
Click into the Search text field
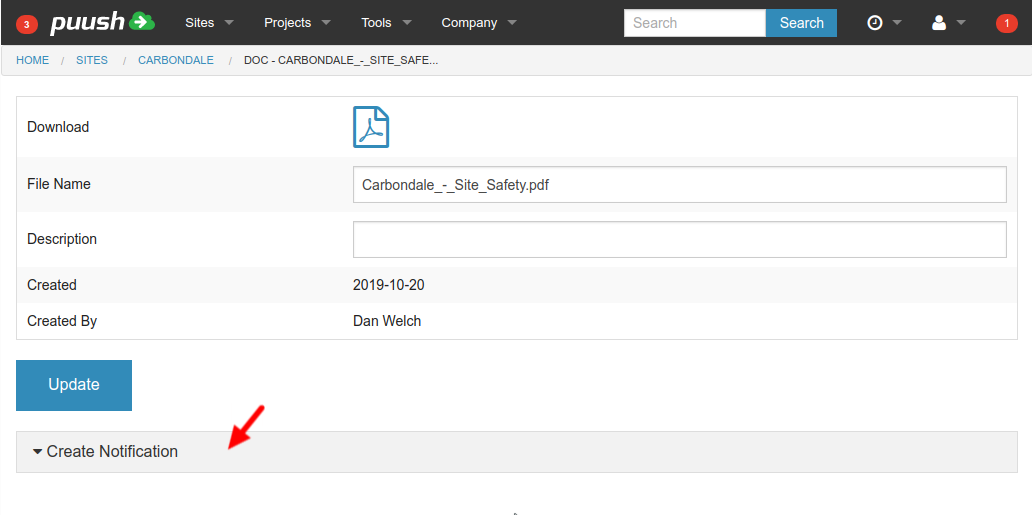tap(695, 23)
